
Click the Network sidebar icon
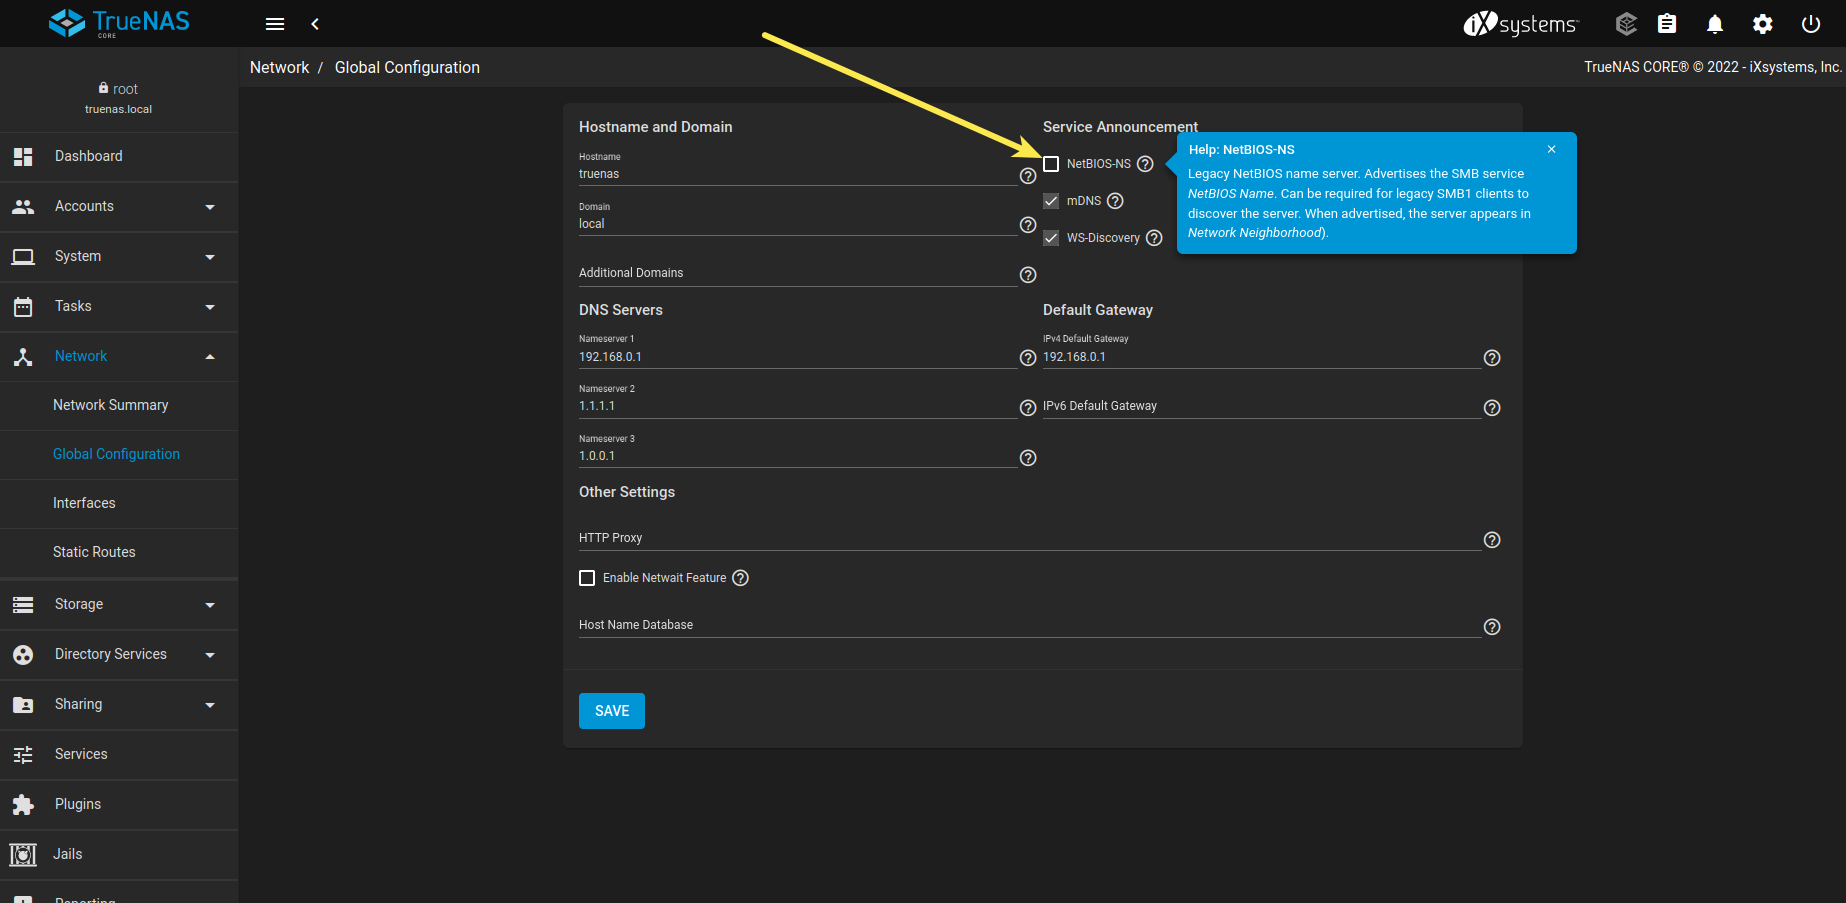coord(23,357)
